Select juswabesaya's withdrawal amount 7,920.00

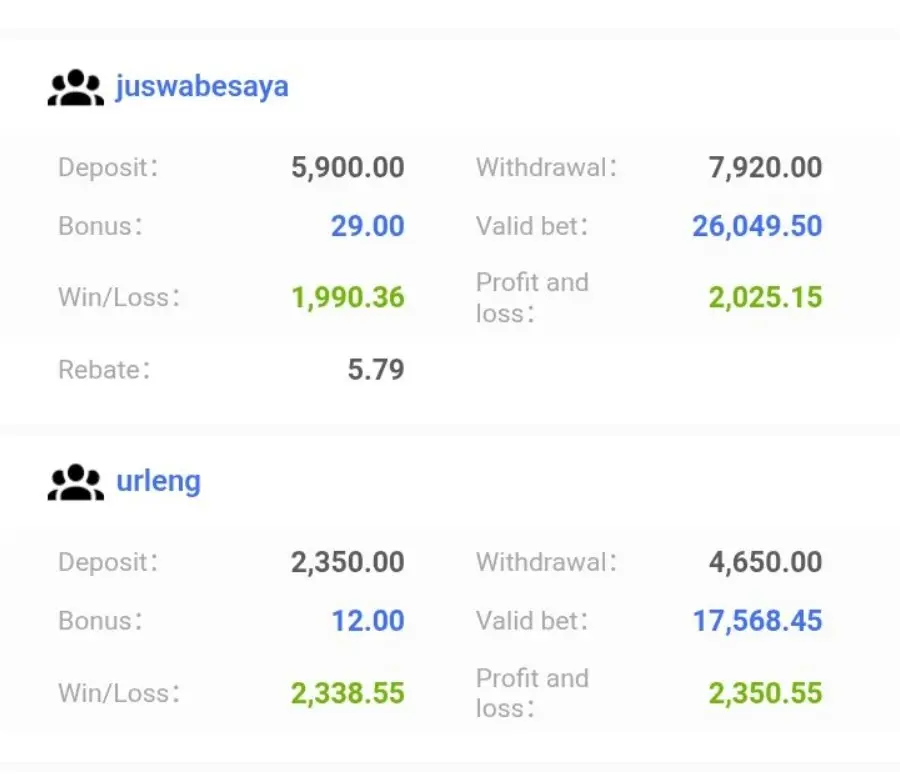(766, 168)
